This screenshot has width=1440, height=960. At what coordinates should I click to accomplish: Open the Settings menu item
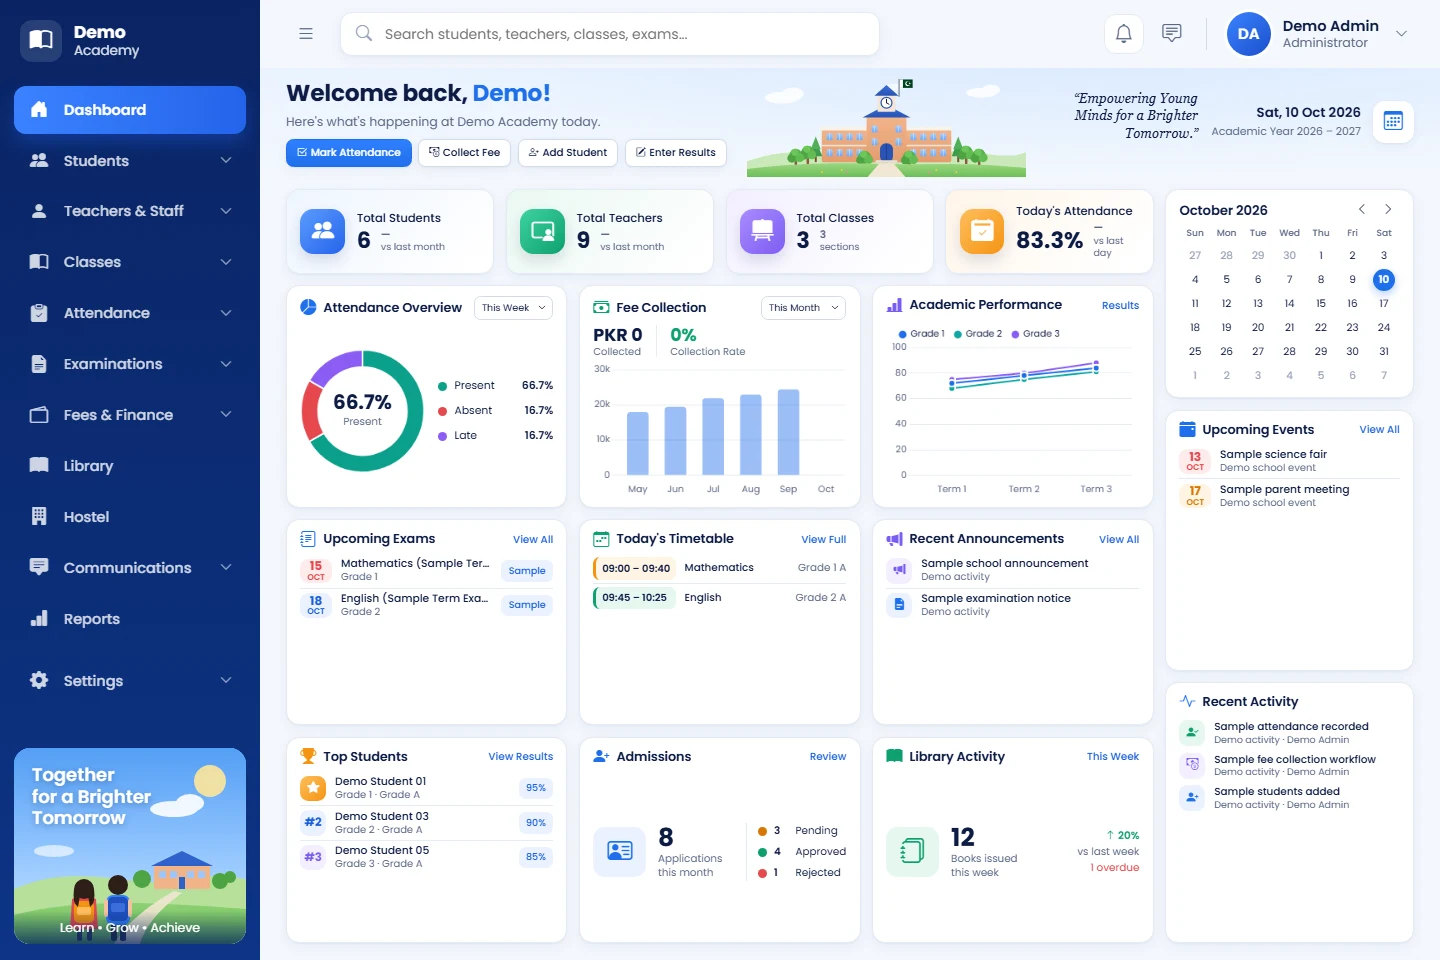point(130,680)
